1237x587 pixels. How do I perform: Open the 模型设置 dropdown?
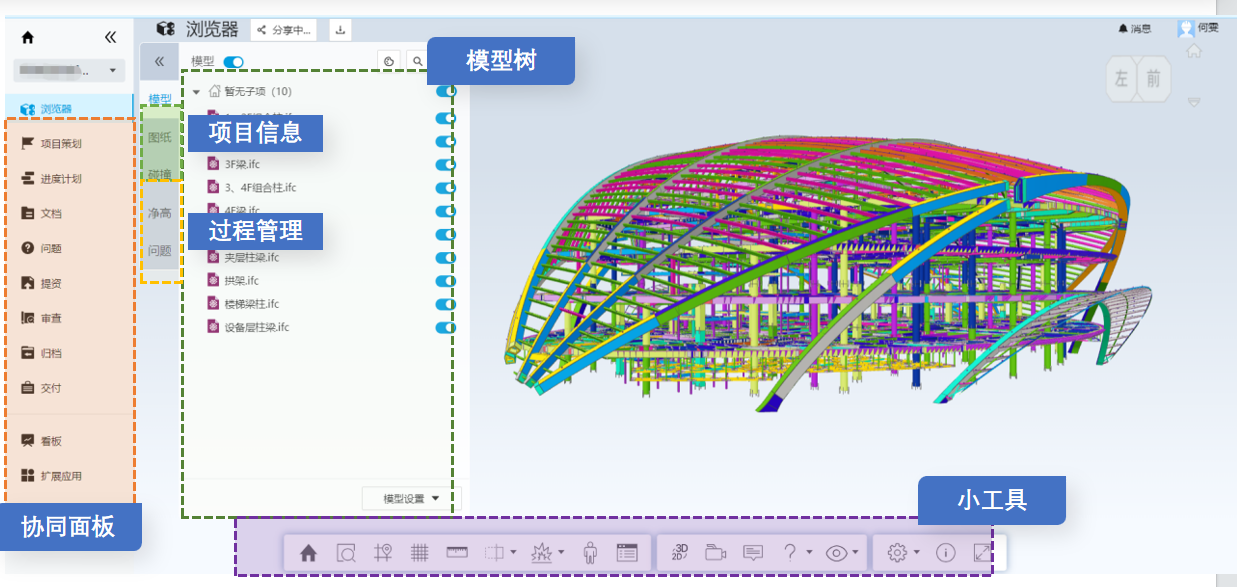[412, 498]
